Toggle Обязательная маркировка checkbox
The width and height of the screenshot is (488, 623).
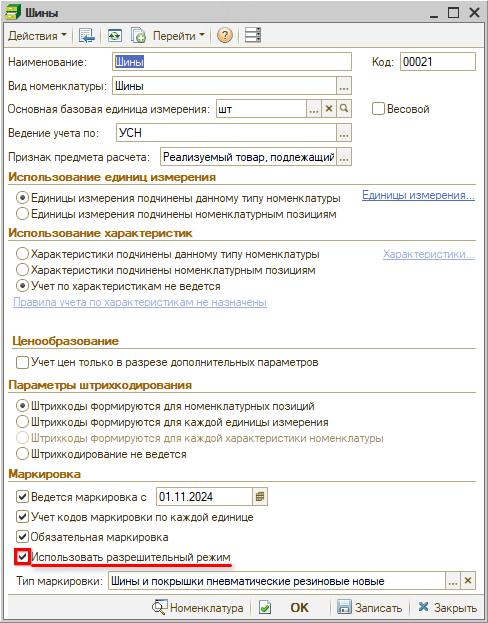(x=23, y=537)
